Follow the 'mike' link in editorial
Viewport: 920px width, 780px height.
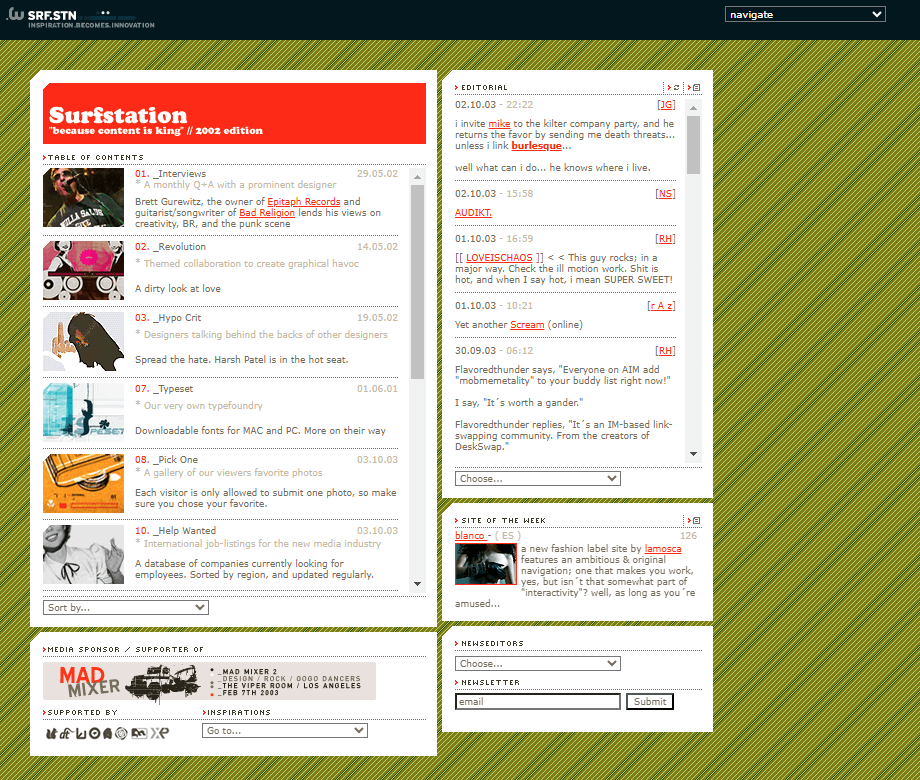click(x=499, y=124)
